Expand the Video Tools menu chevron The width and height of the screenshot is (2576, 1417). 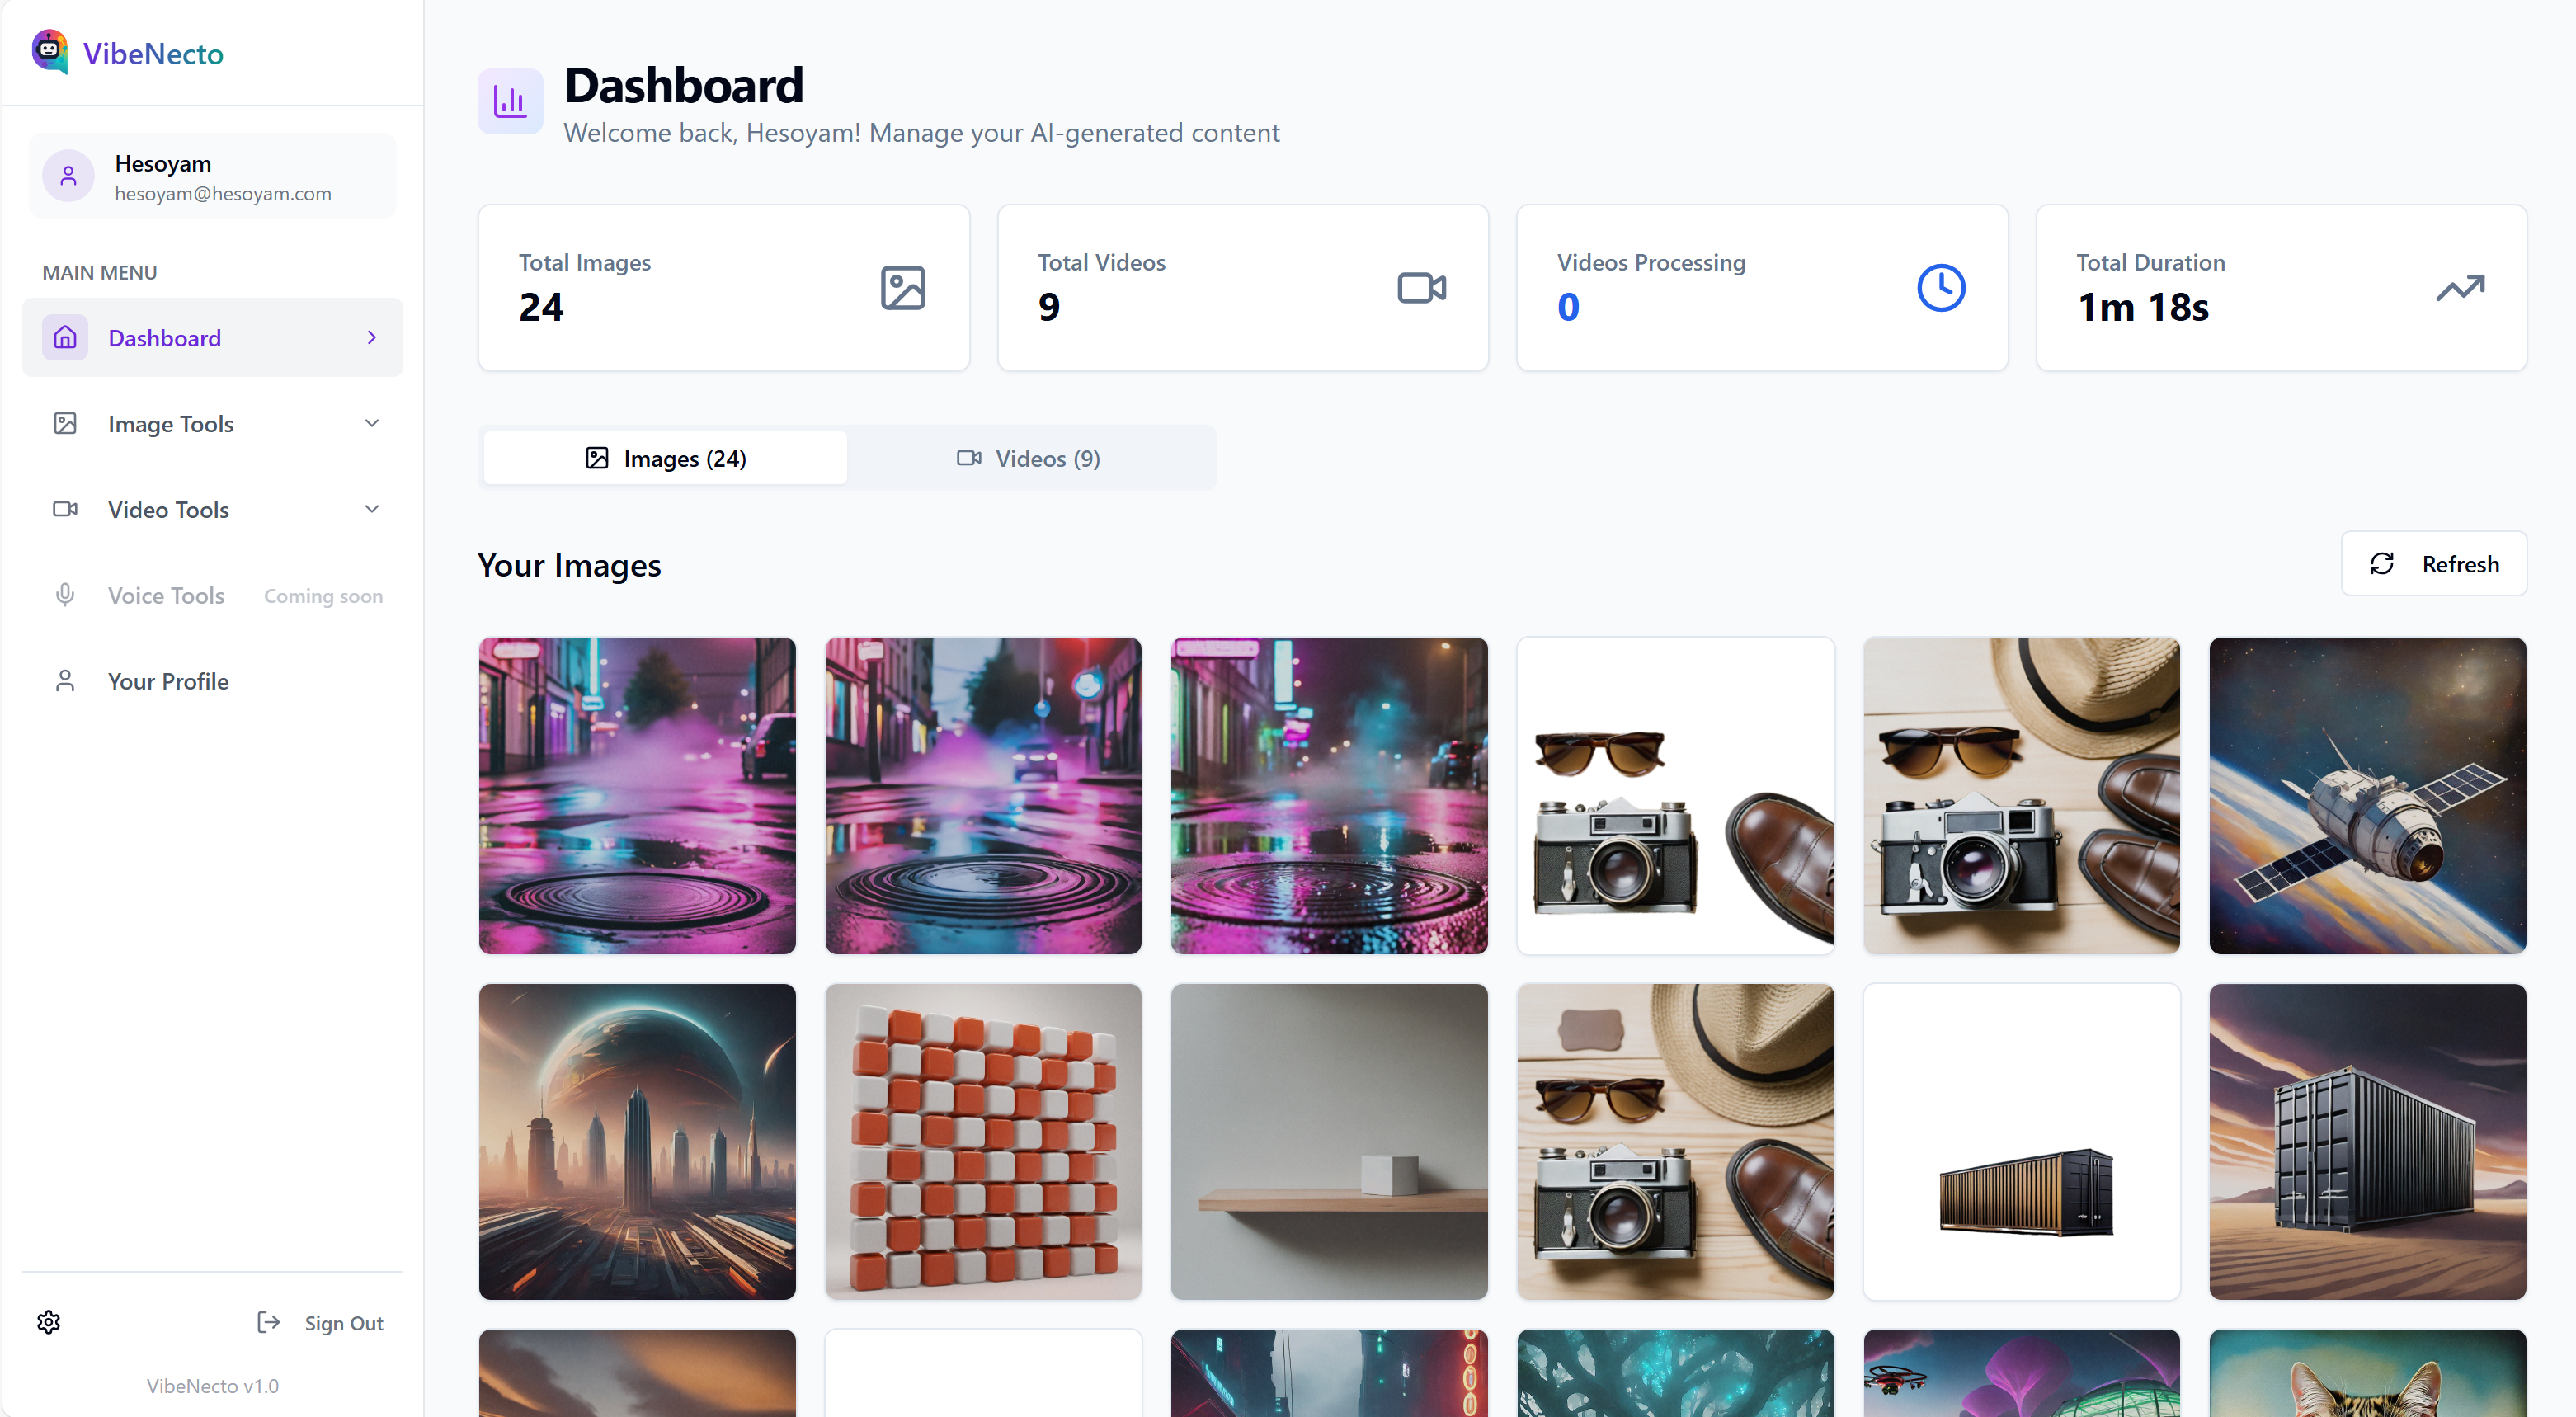pyautogui.click(x=372, y=509)
